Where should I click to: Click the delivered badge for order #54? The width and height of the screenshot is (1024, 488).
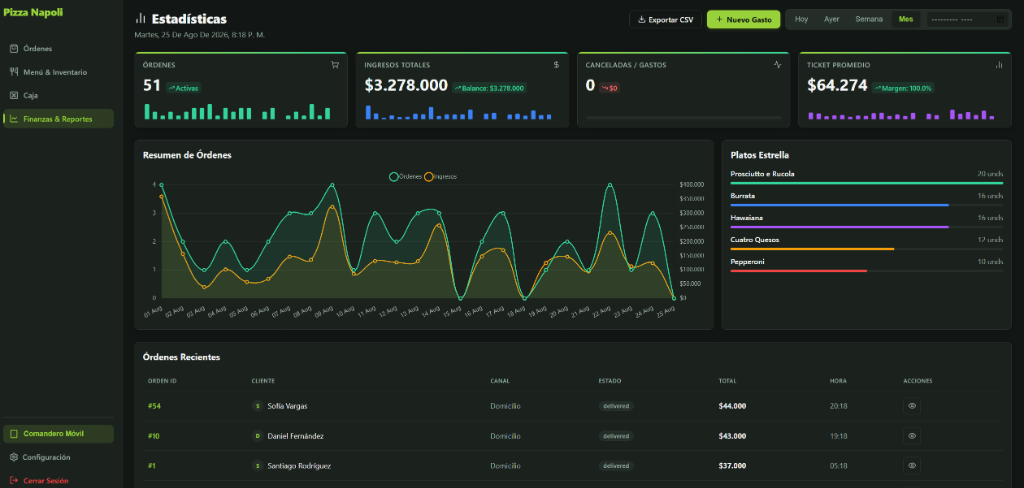616,406
